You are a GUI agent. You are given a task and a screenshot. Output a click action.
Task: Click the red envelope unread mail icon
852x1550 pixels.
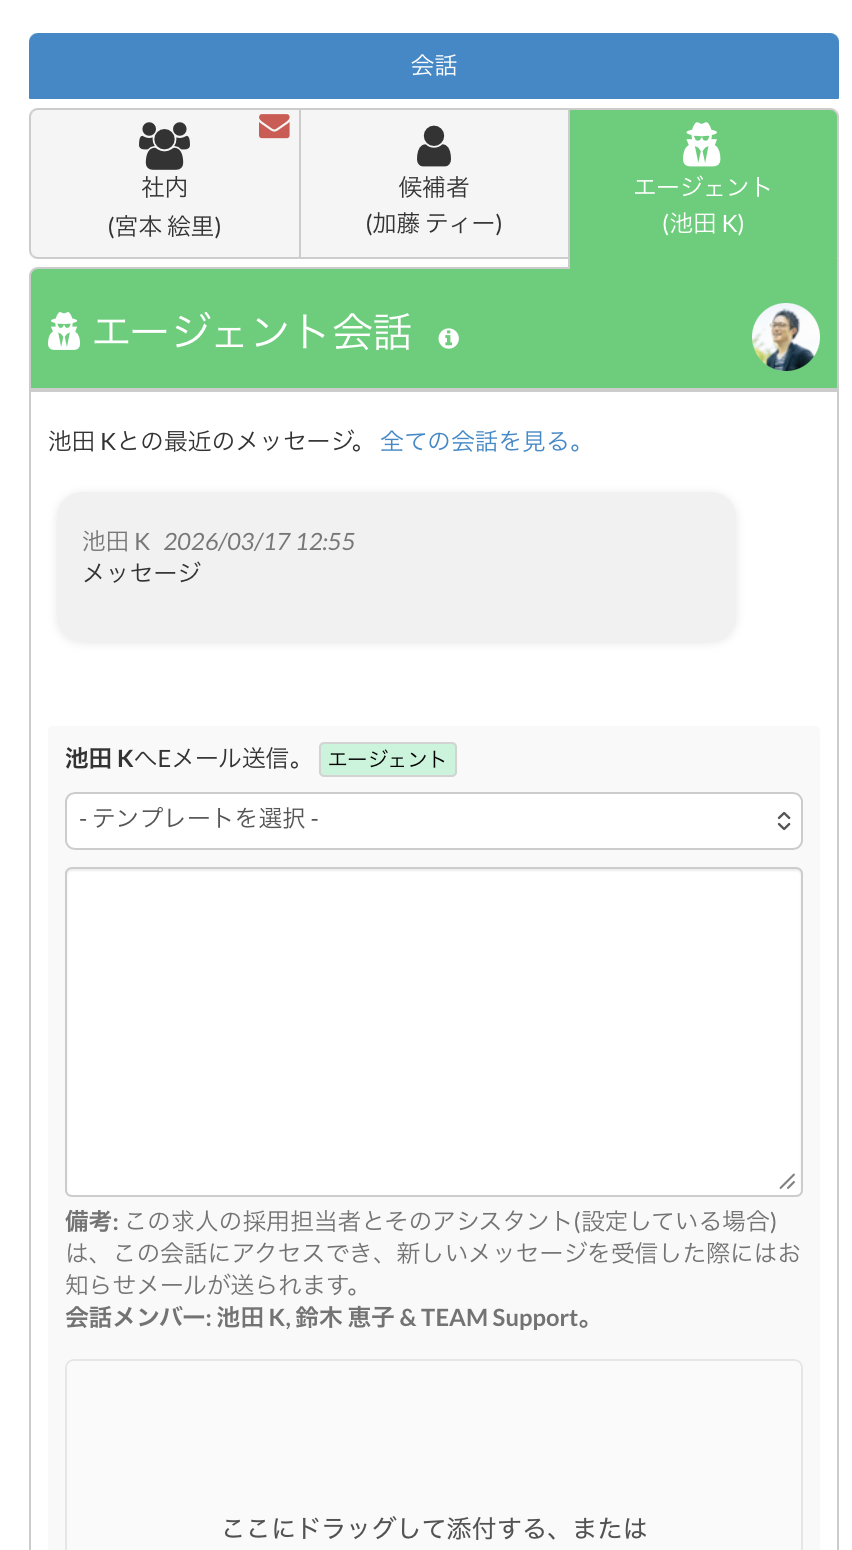pos(274,126)
